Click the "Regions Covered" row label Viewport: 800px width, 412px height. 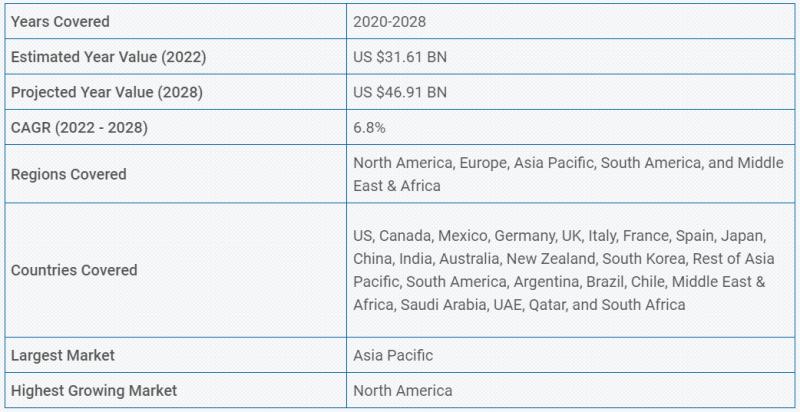tap(68, 174)
